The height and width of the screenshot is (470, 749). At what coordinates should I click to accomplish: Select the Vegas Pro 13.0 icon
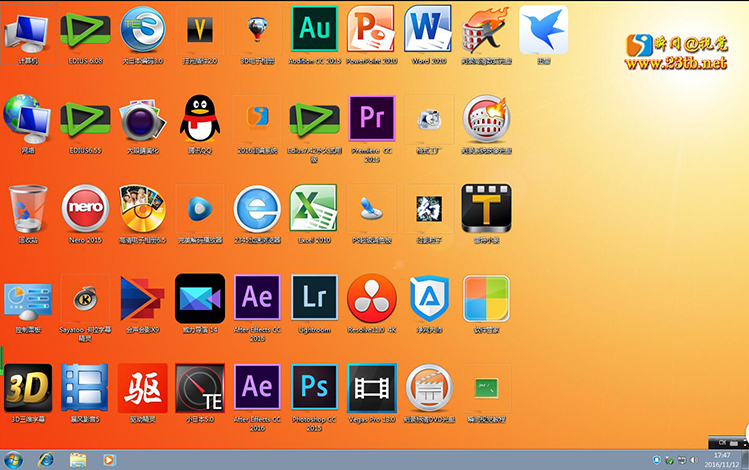click(372, 387)
